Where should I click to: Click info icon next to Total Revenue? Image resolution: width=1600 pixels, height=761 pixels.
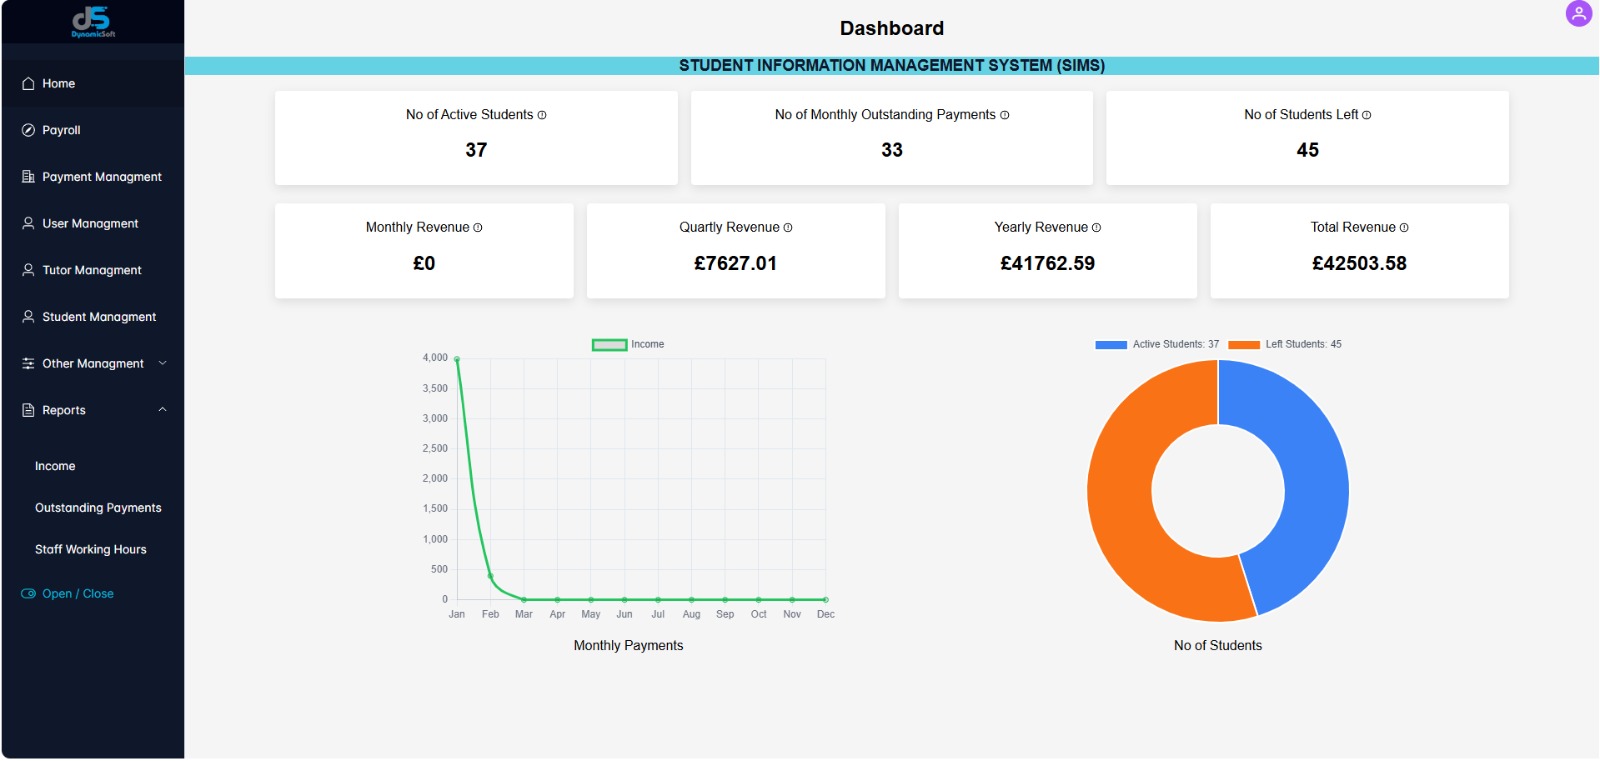(1404, 228)
